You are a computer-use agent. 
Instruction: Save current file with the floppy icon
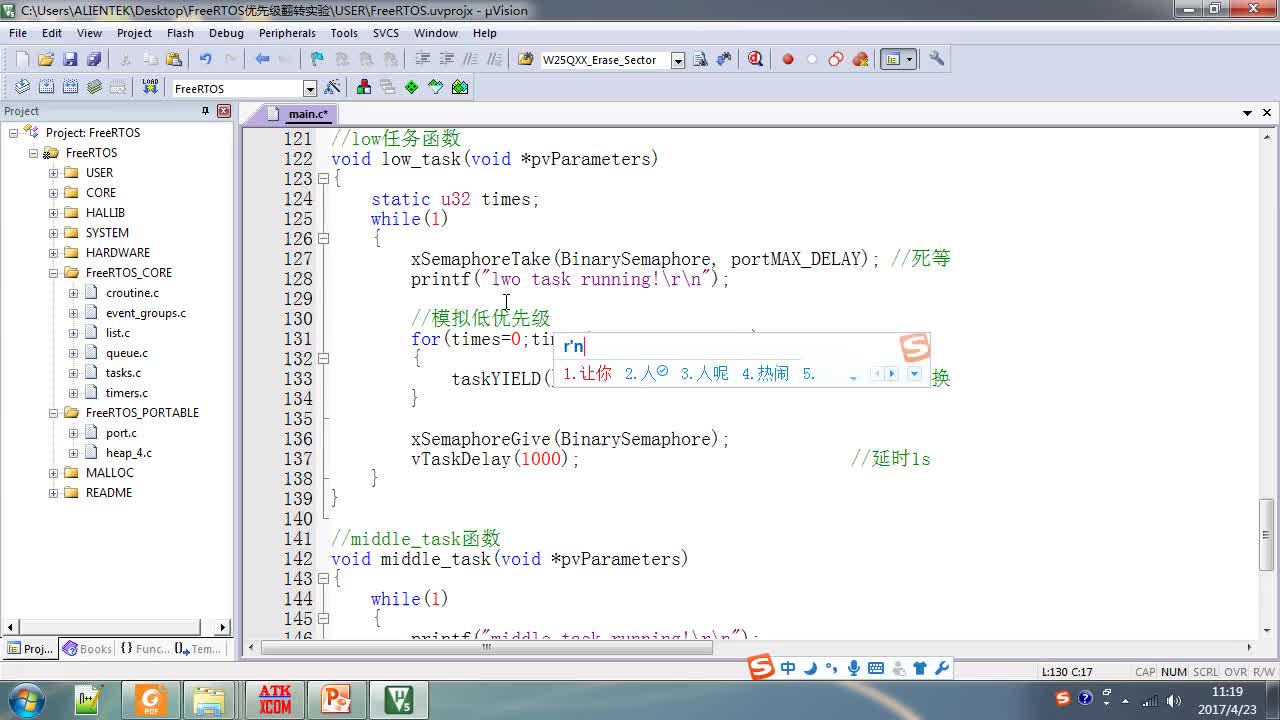(x=70, y=60)
